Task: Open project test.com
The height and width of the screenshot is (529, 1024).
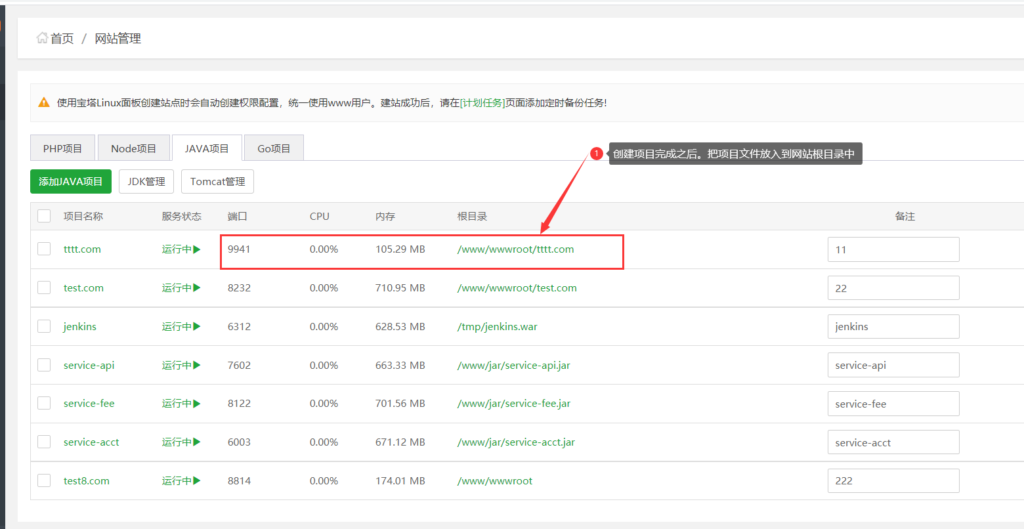Action: point(84,288)
